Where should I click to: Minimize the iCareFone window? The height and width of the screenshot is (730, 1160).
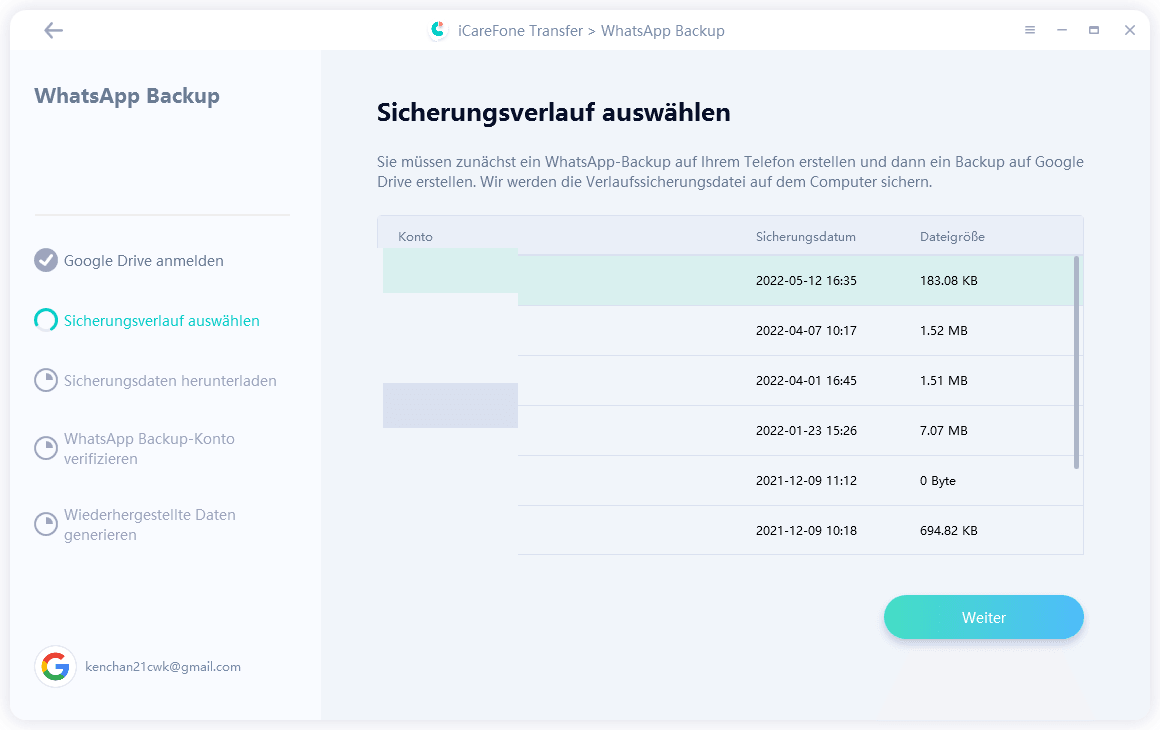[1062, 30]
